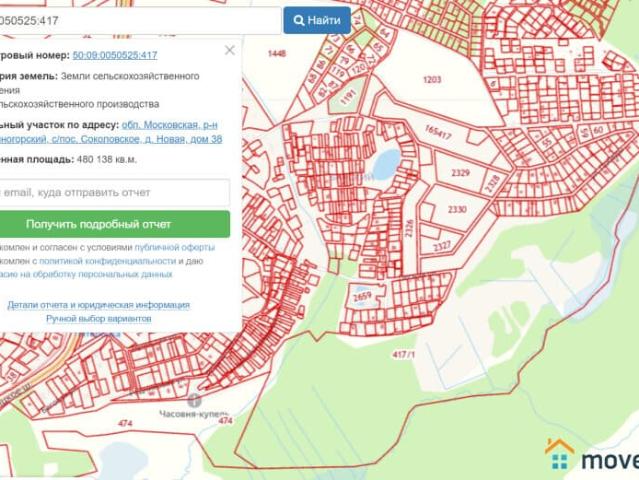
Task: Select parcel 2659 on the map
Action: pos(362,297)
